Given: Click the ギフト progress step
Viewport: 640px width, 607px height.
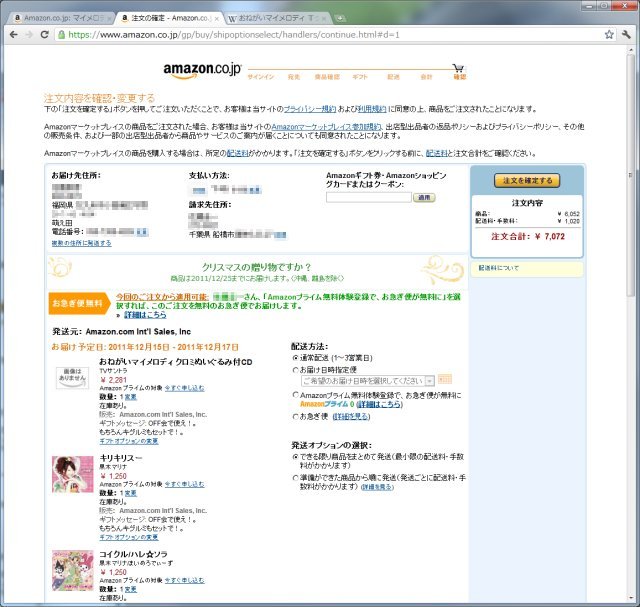Looking at the screenshot, I should tap(360, 77).
